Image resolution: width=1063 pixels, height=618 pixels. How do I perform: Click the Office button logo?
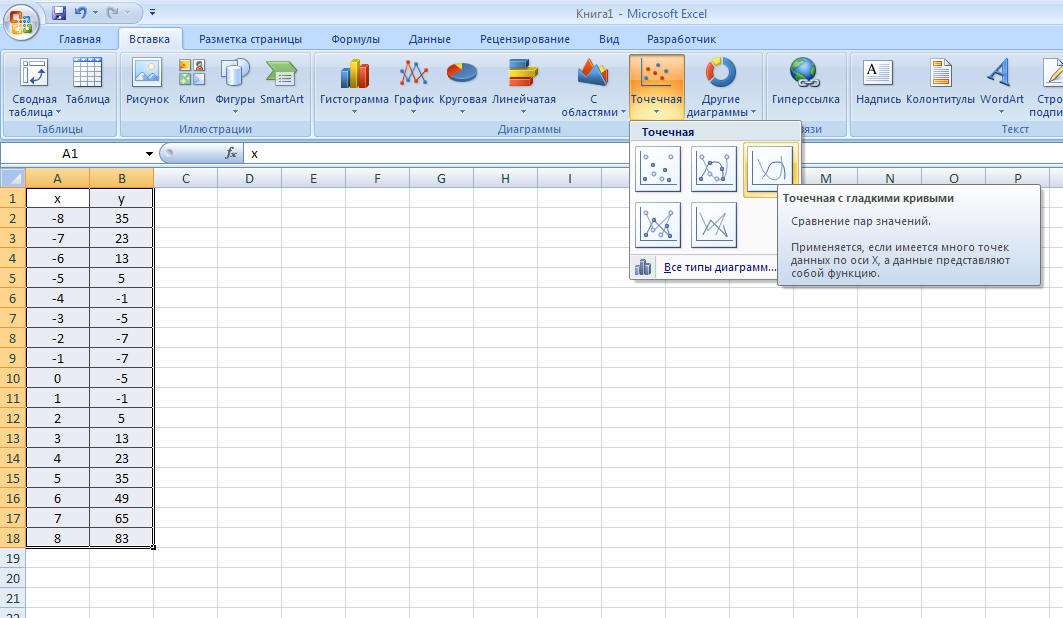tap(22, 20)
